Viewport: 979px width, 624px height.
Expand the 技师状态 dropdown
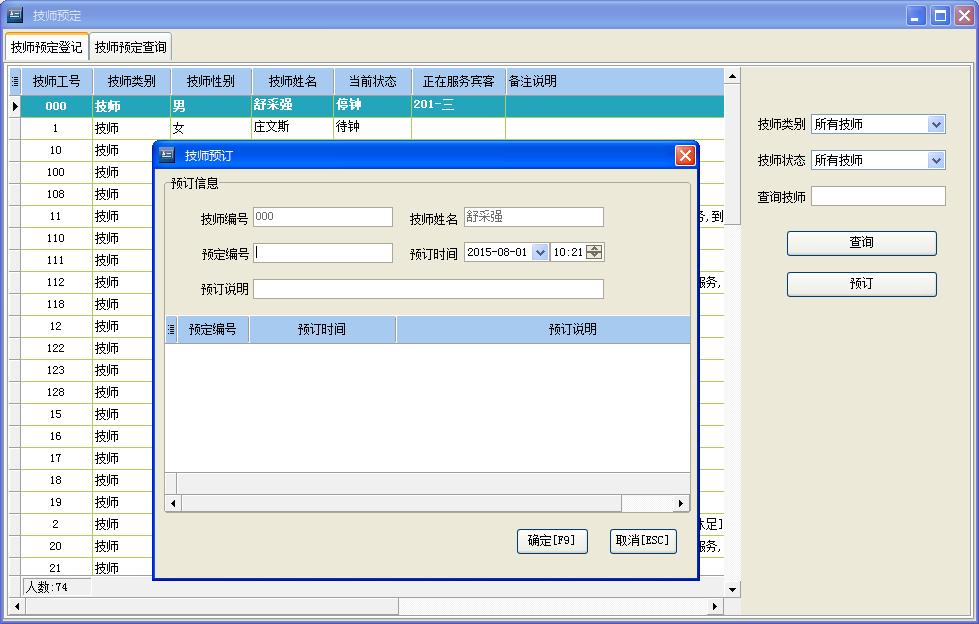pos(936,160)
